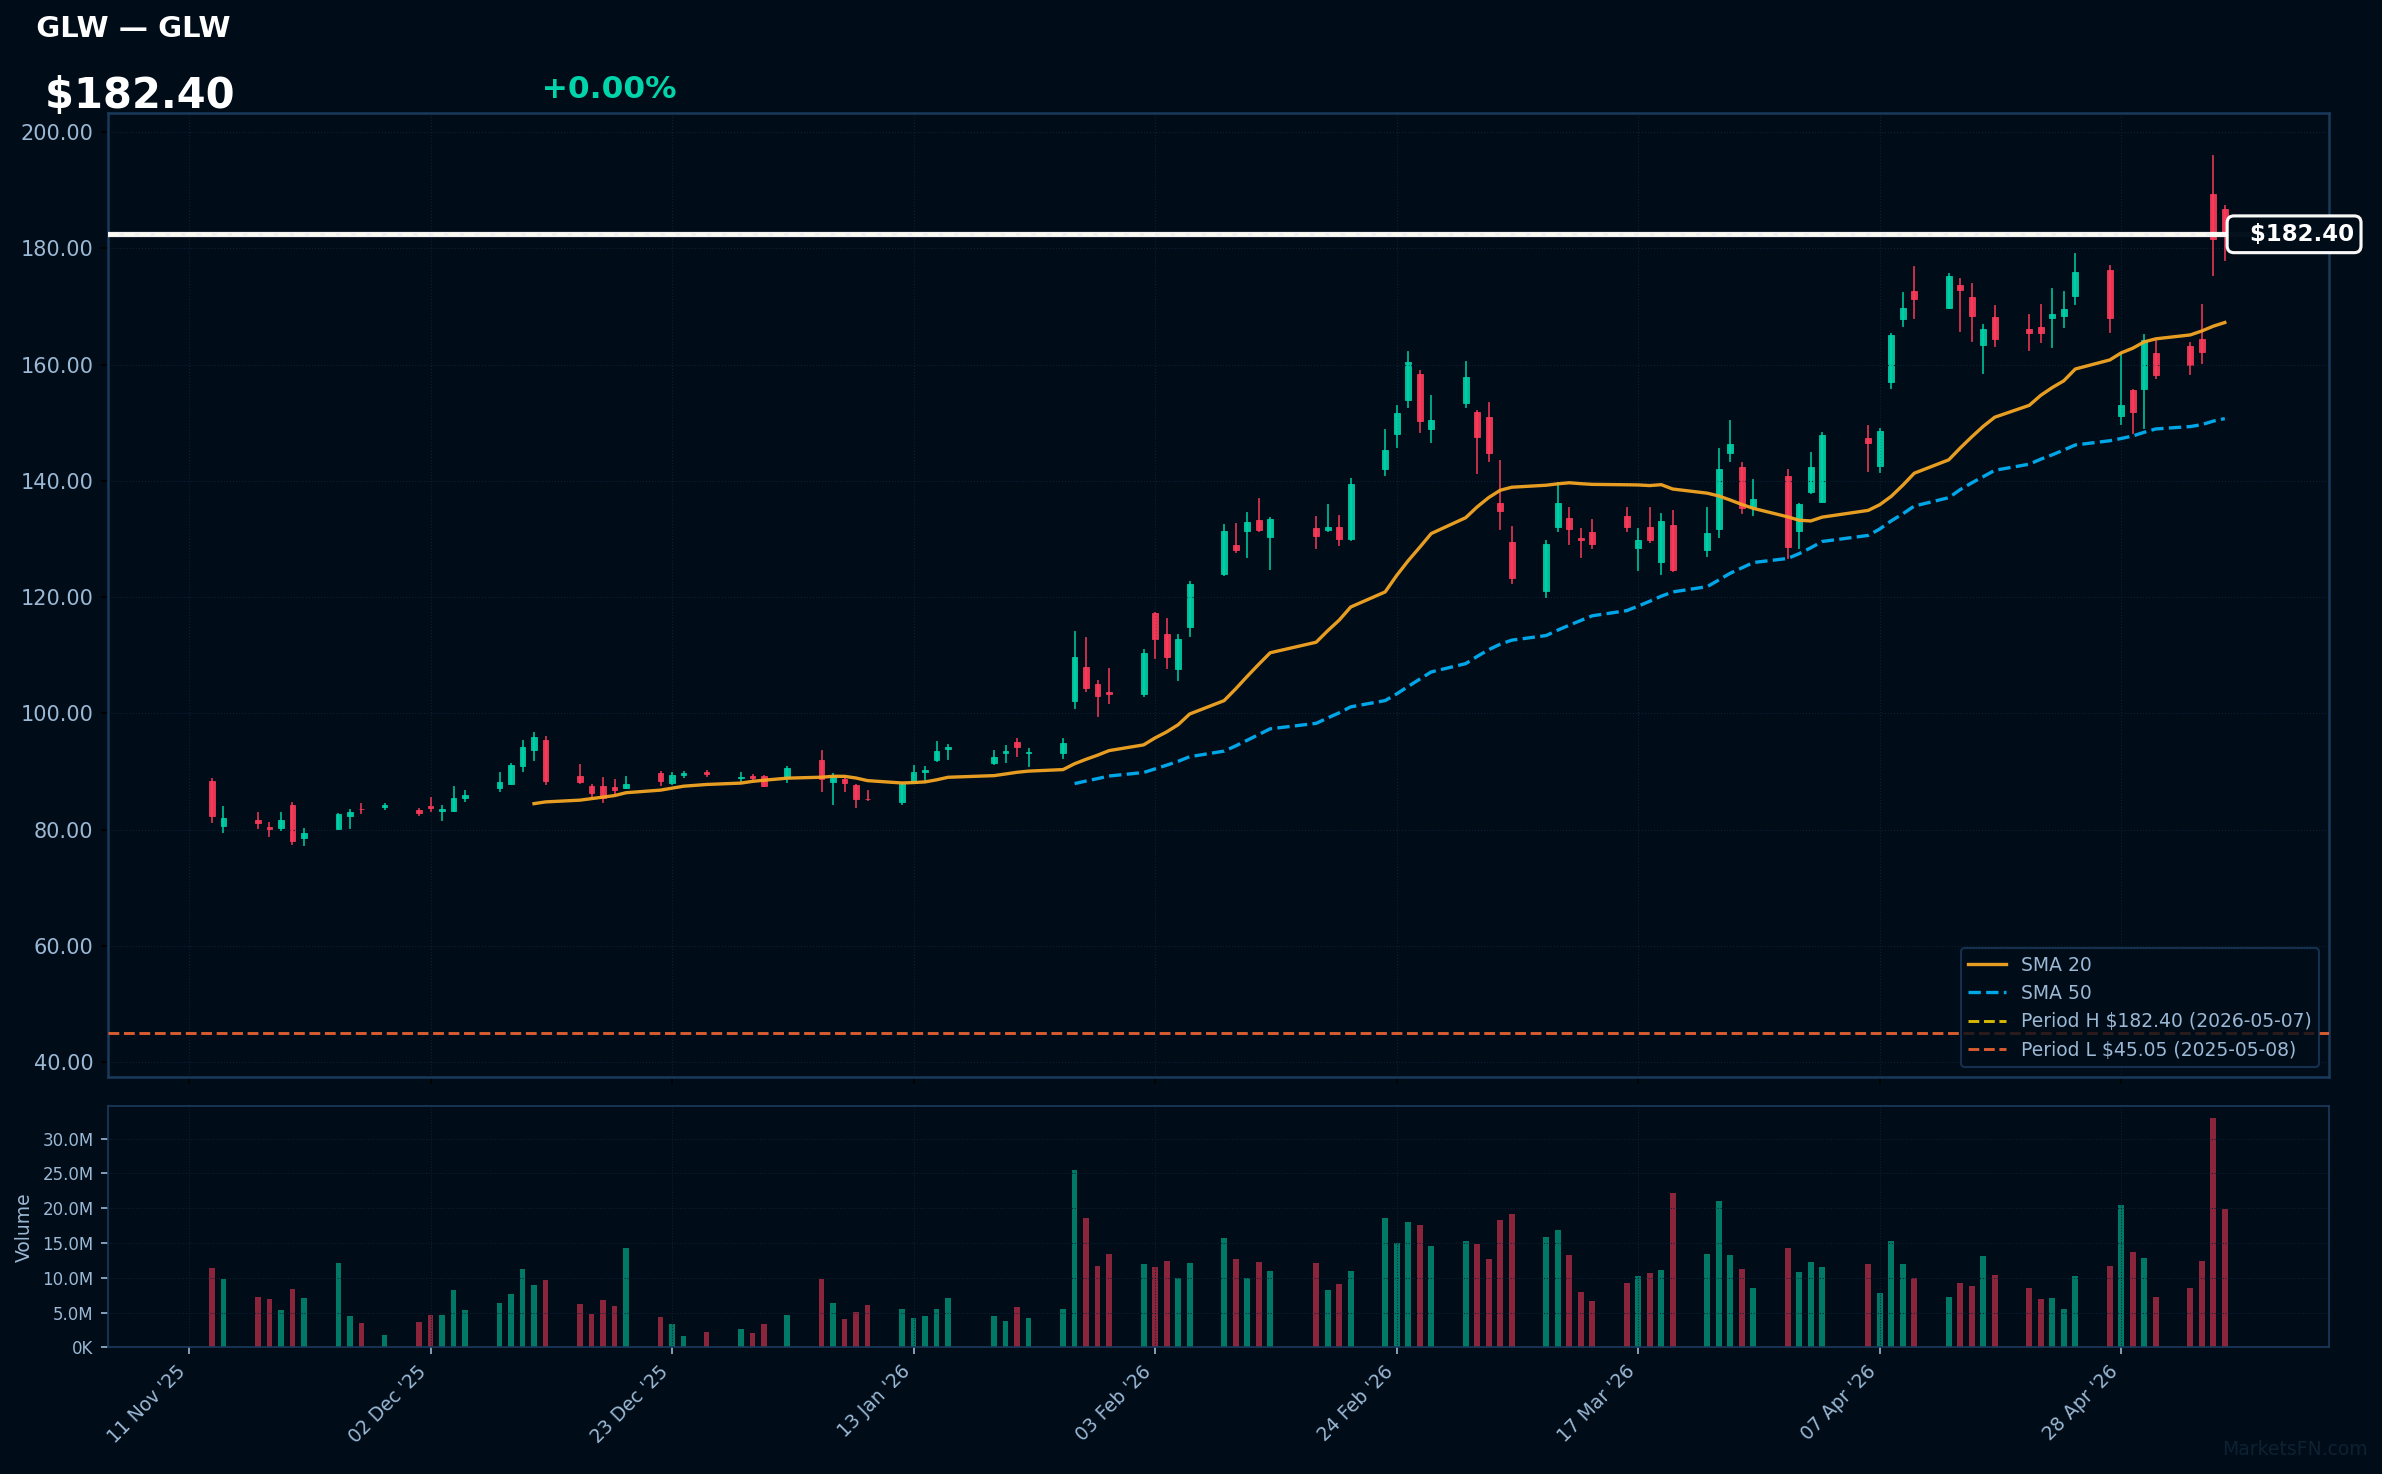Click the 60.00 price axis label
2382x1474 pixels.
point(63,947)
